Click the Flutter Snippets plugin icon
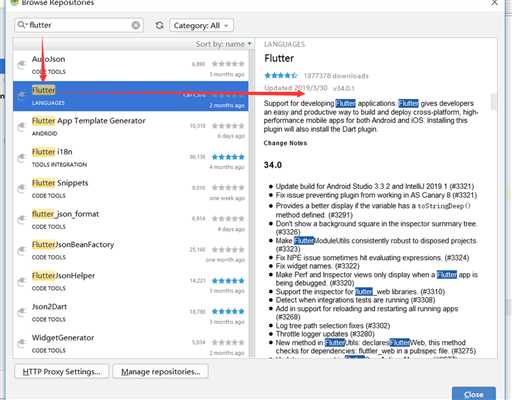 tap(22, 189)
